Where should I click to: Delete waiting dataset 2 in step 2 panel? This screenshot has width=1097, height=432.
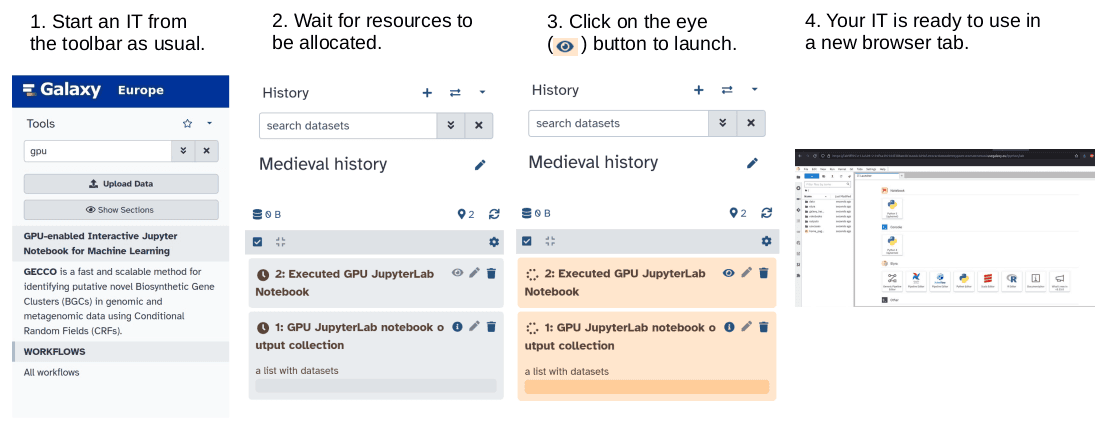(x=491, y=273)
